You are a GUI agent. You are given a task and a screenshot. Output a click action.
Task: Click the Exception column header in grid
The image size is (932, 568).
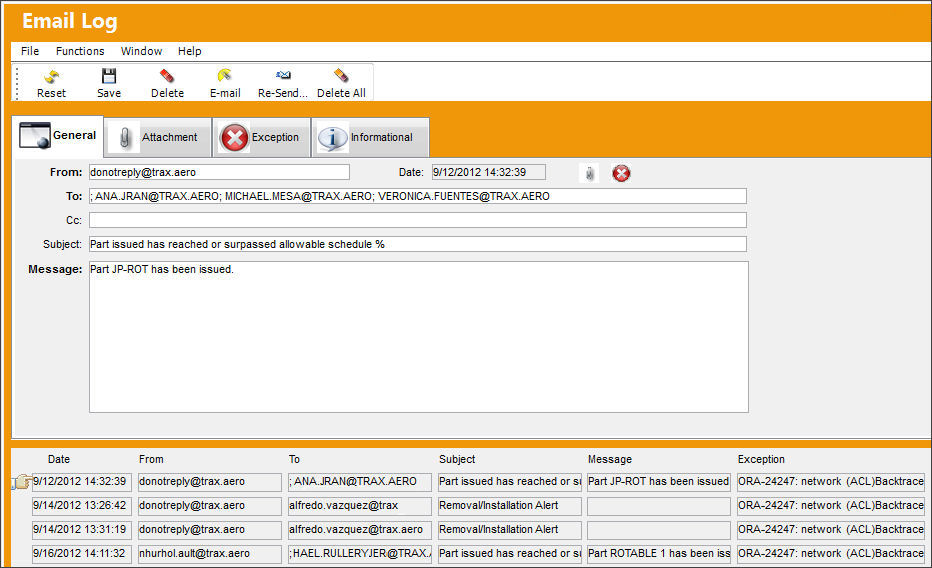click(761, 459)
